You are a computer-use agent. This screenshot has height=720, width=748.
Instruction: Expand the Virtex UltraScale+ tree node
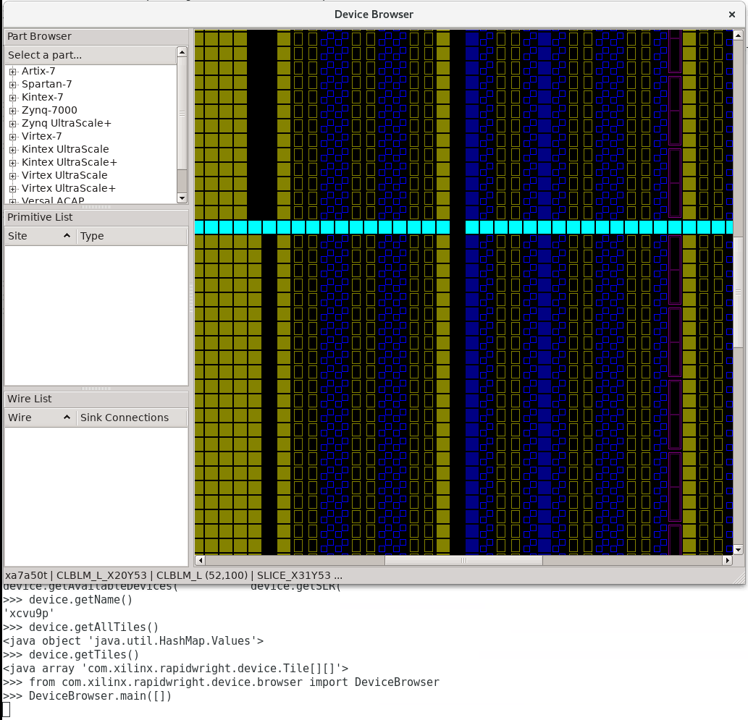[x=13, y=188]
